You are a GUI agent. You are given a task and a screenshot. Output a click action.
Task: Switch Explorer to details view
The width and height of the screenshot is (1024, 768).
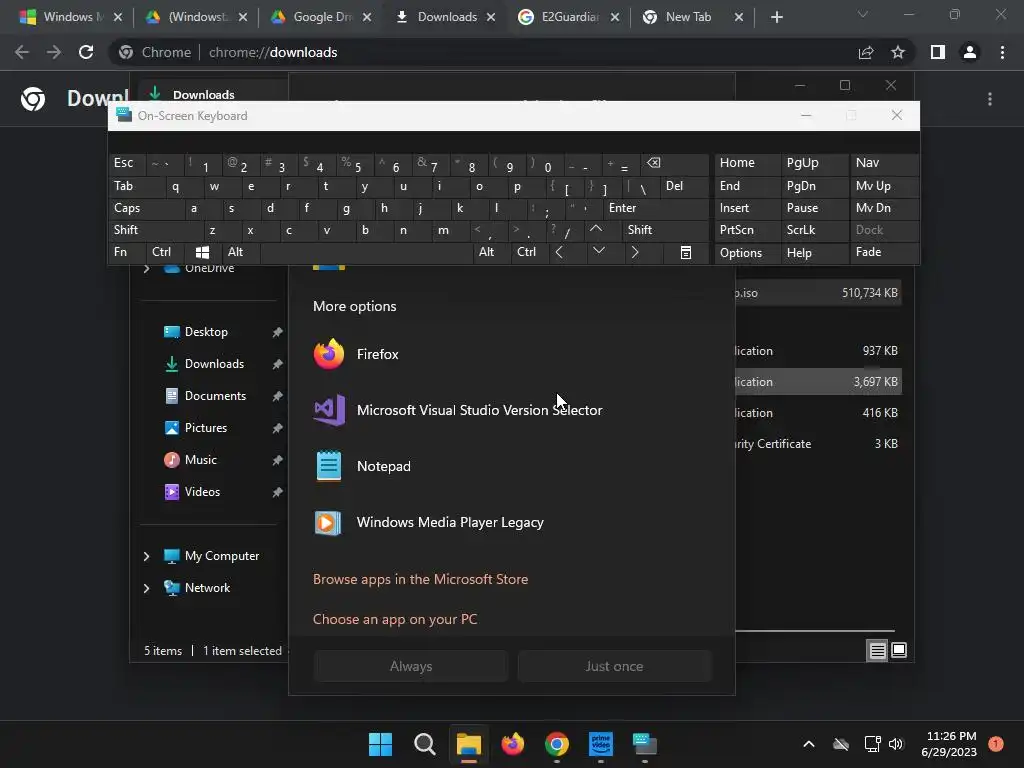tap(877, 650)
